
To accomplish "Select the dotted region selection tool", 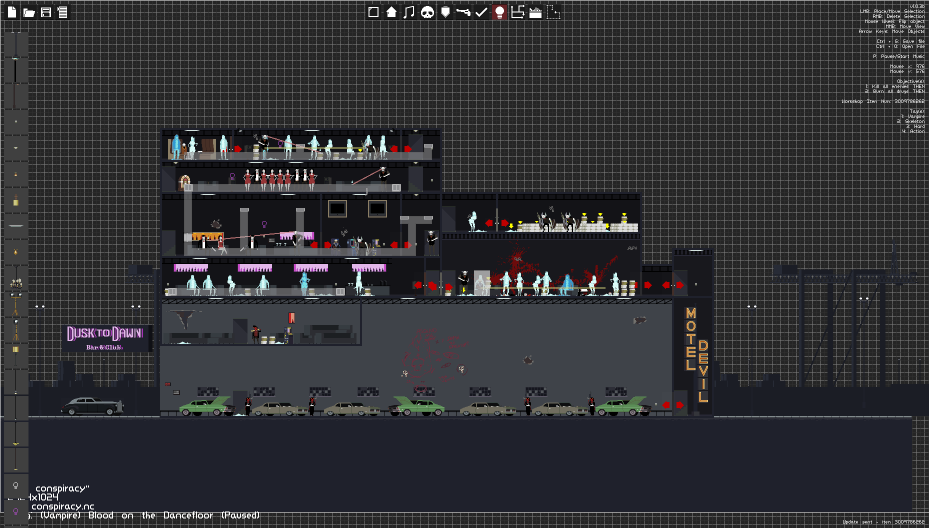I will (x=553, y=12).
